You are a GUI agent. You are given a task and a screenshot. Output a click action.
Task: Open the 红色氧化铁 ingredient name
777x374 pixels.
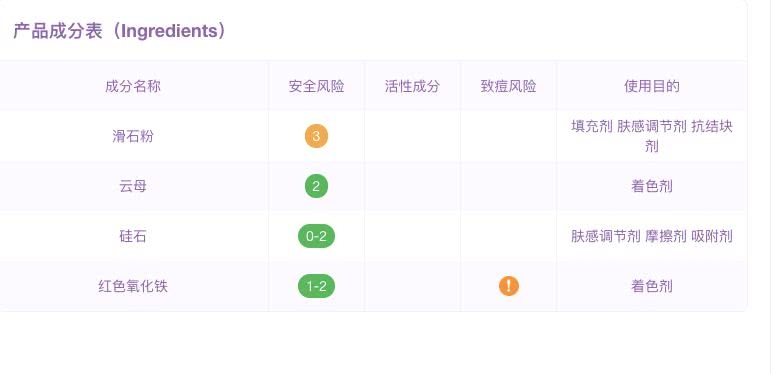(x=133, y=286)
